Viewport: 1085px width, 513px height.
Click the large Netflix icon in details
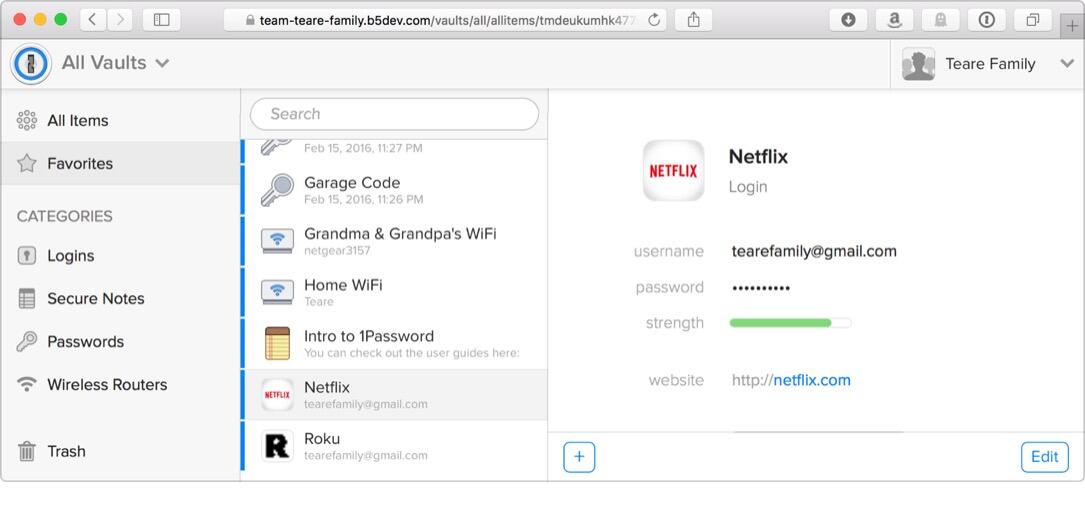673,170
